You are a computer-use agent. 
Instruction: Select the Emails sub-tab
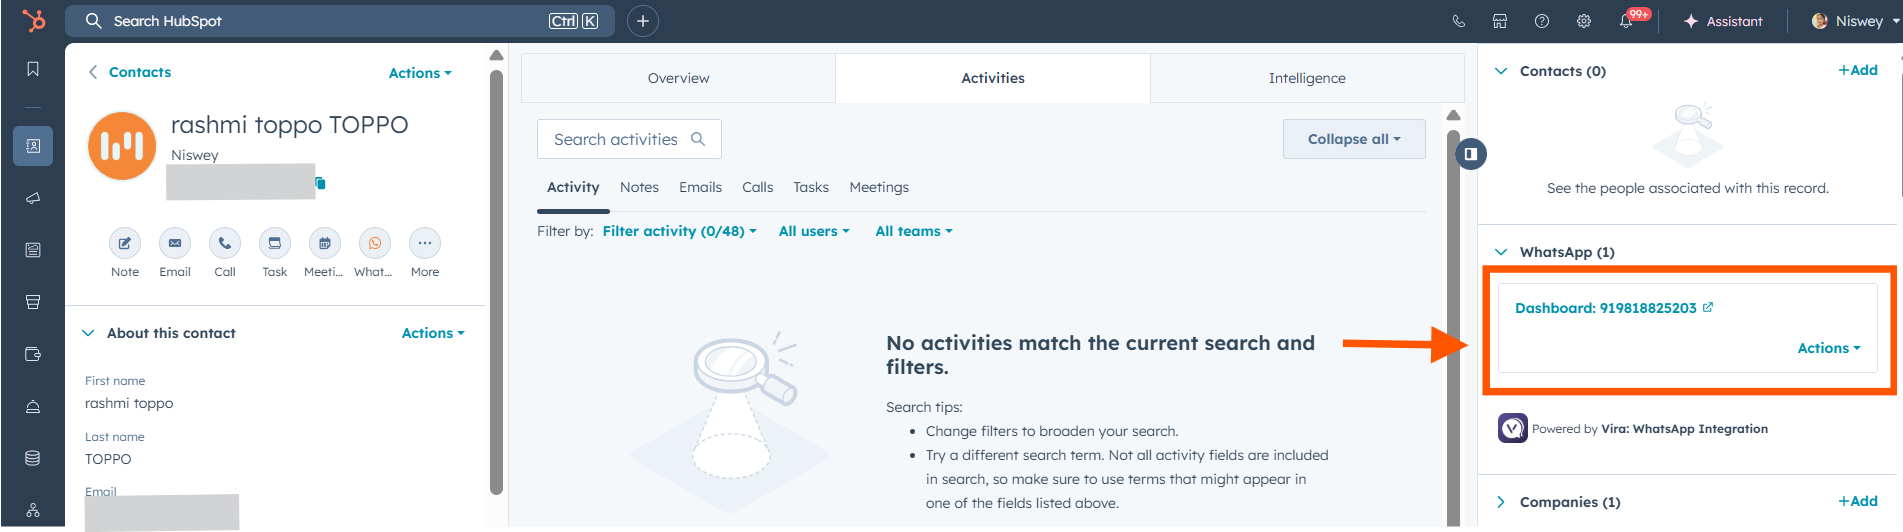click(x=700, y=187)
